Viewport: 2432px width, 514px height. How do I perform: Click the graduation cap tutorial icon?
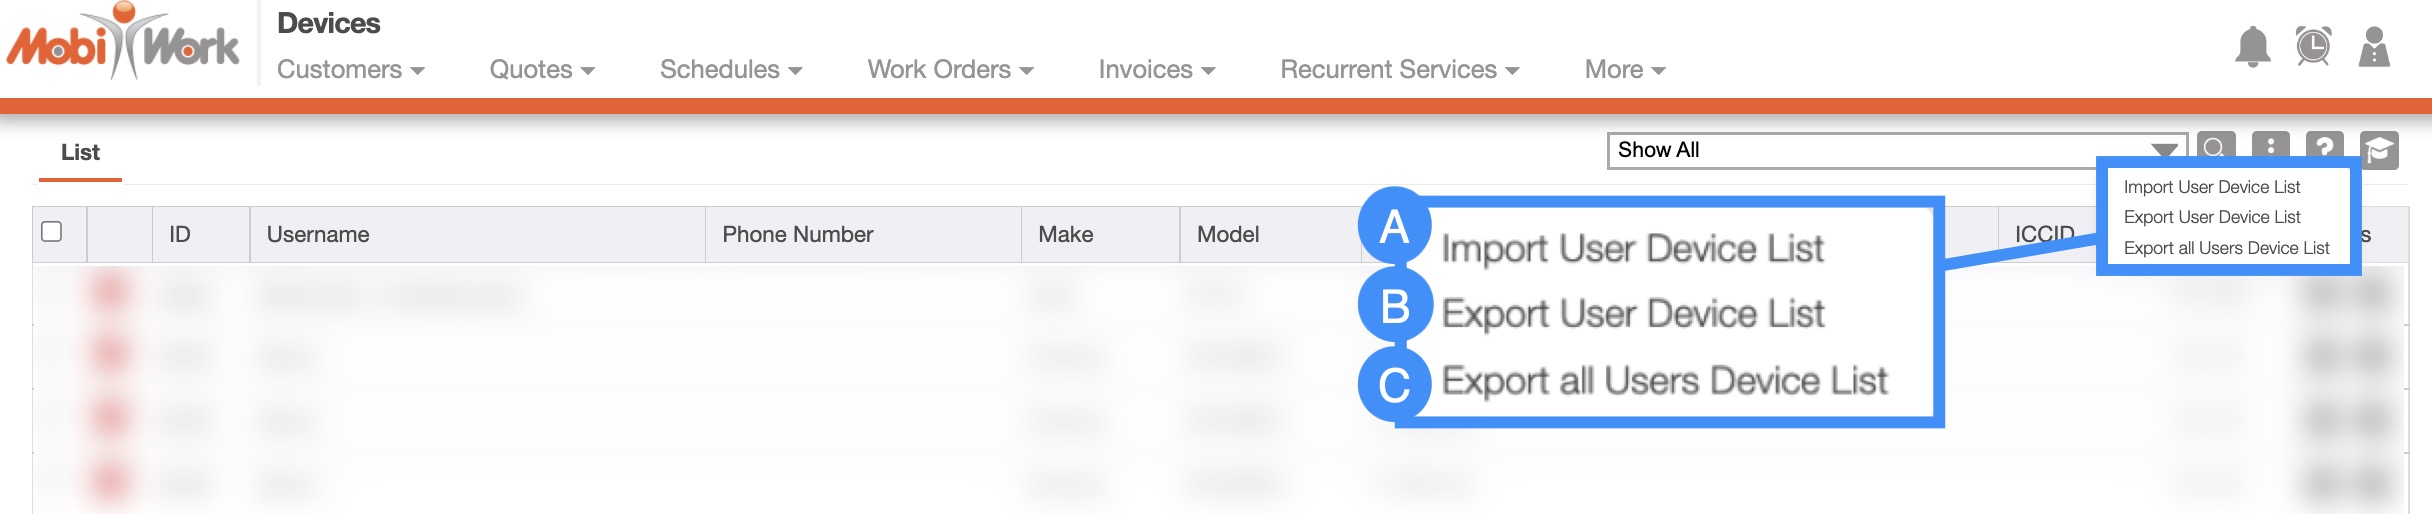[x=2379, y=150]
